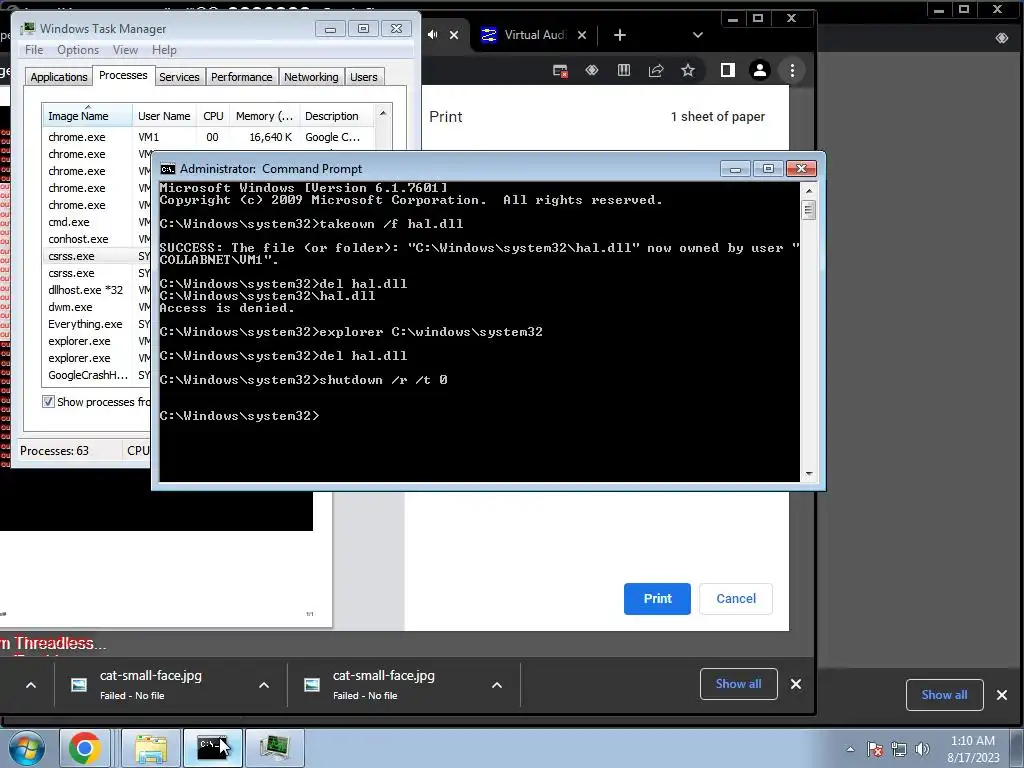Open Chrome three-dot menu
The height and width of the screenshot is (768, 1024).
792,71
